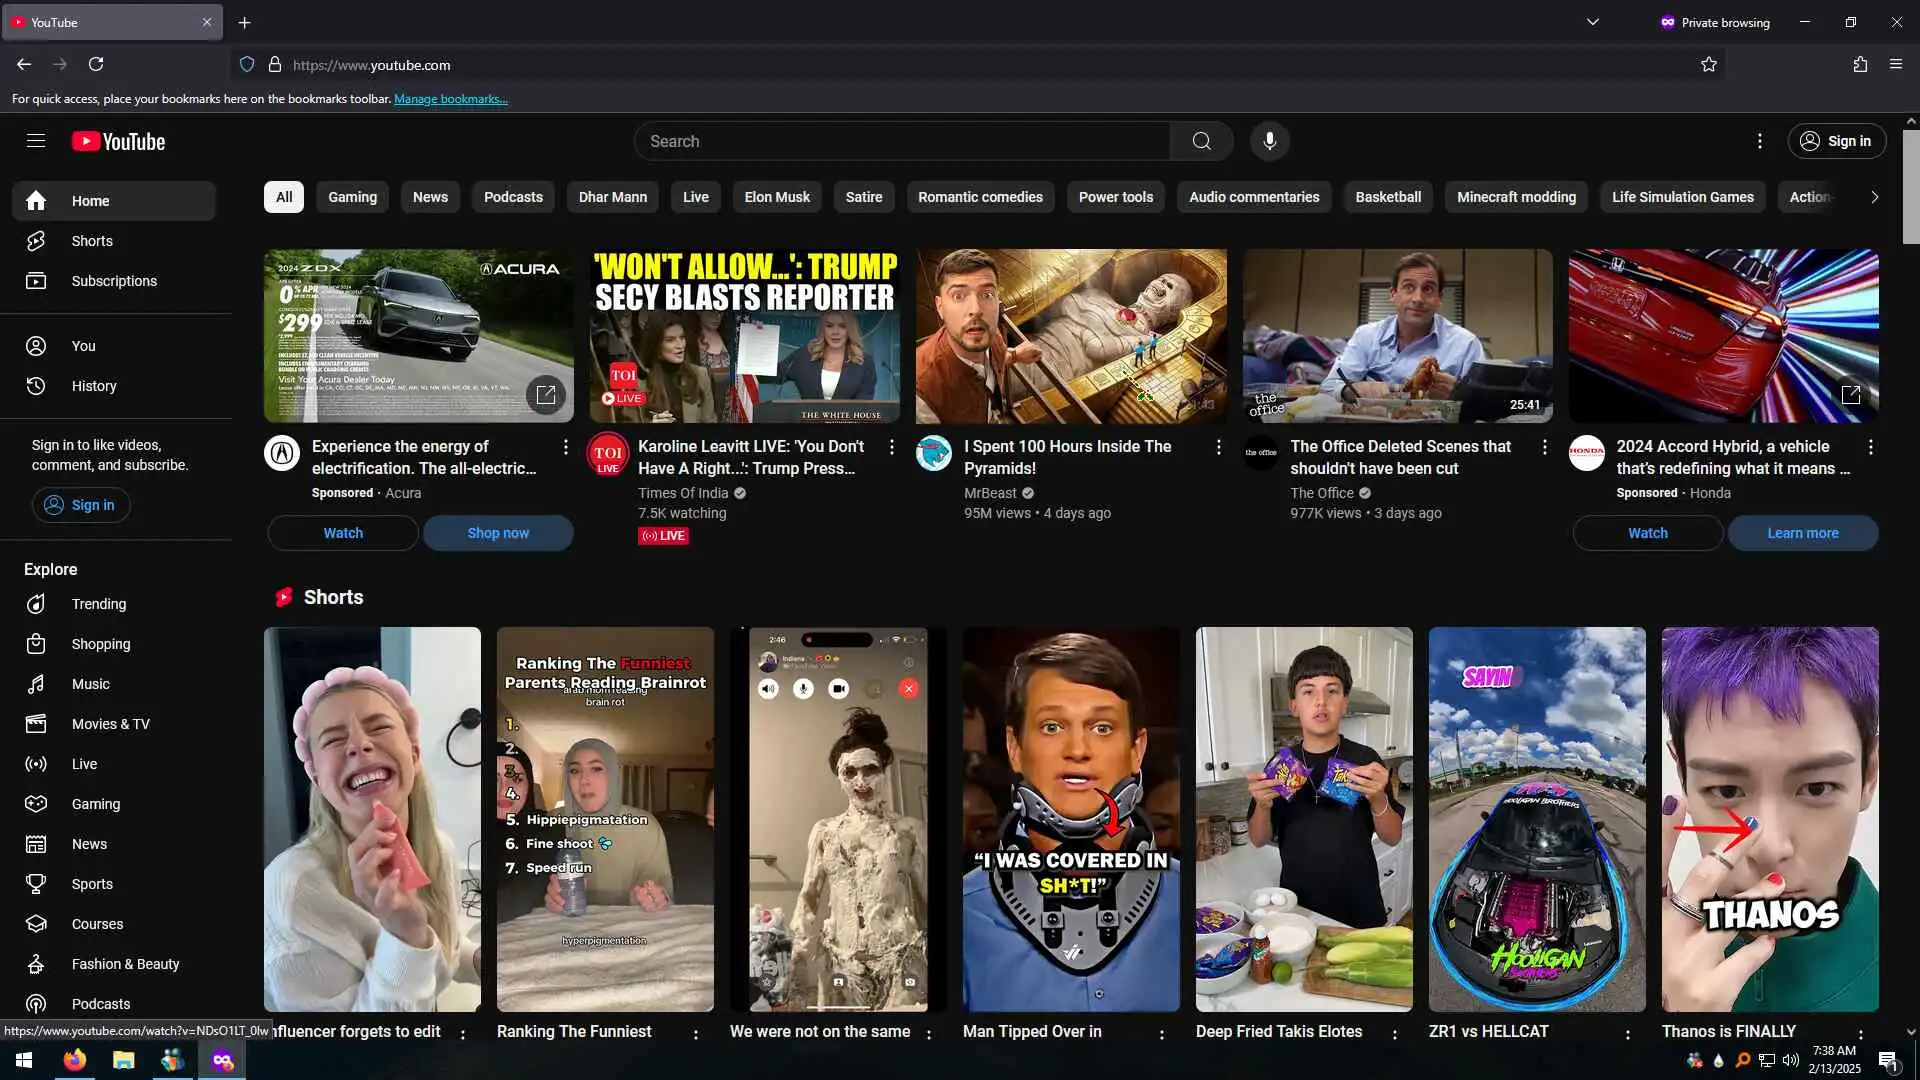Click the voice search microphone icon
Viewport: 1920px width, 1080px height.
point(1269,141)
